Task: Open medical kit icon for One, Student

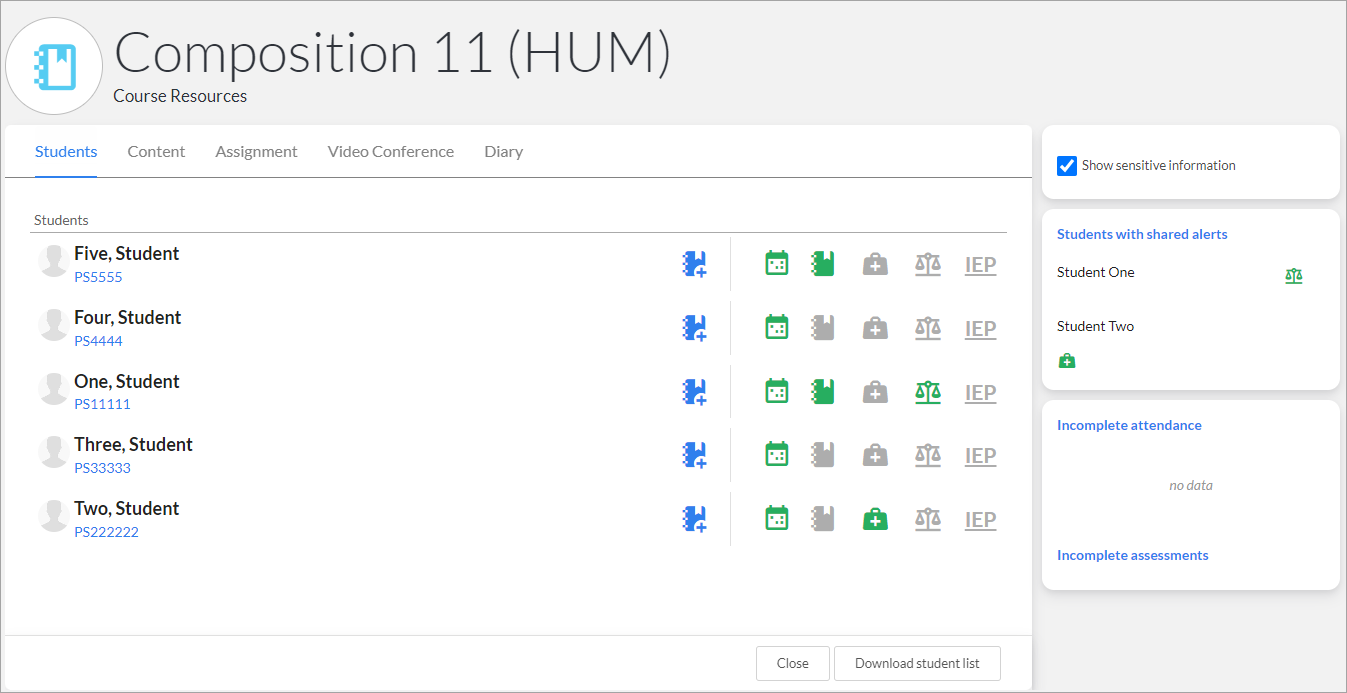Action: pyautogui.click(x=875, y=392)
